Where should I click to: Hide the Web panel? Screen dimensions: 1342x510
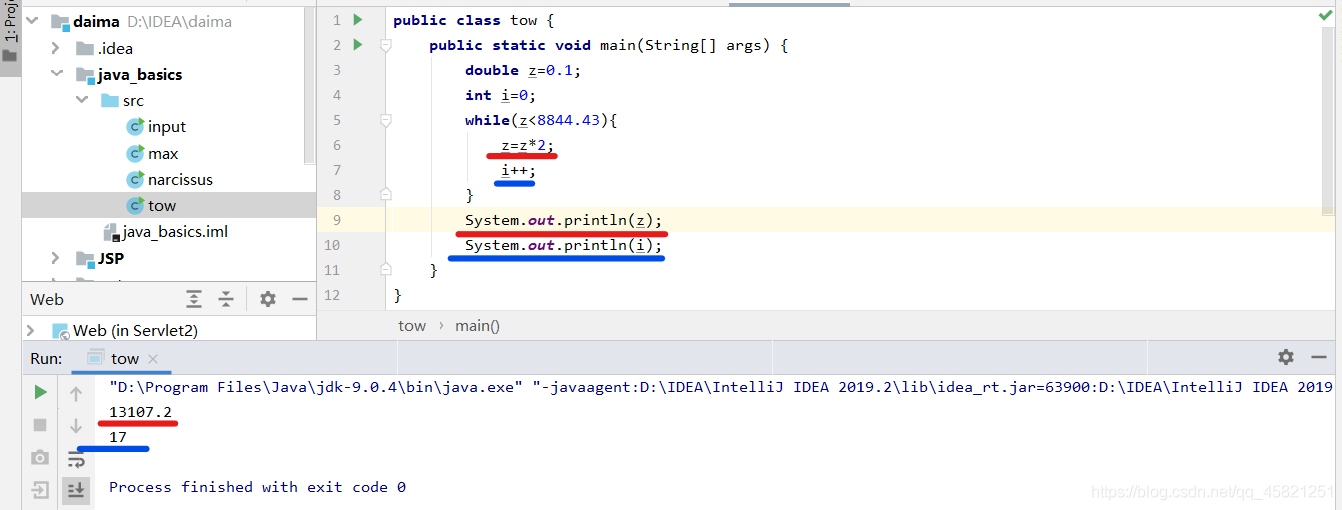click(x=300, y=299)
